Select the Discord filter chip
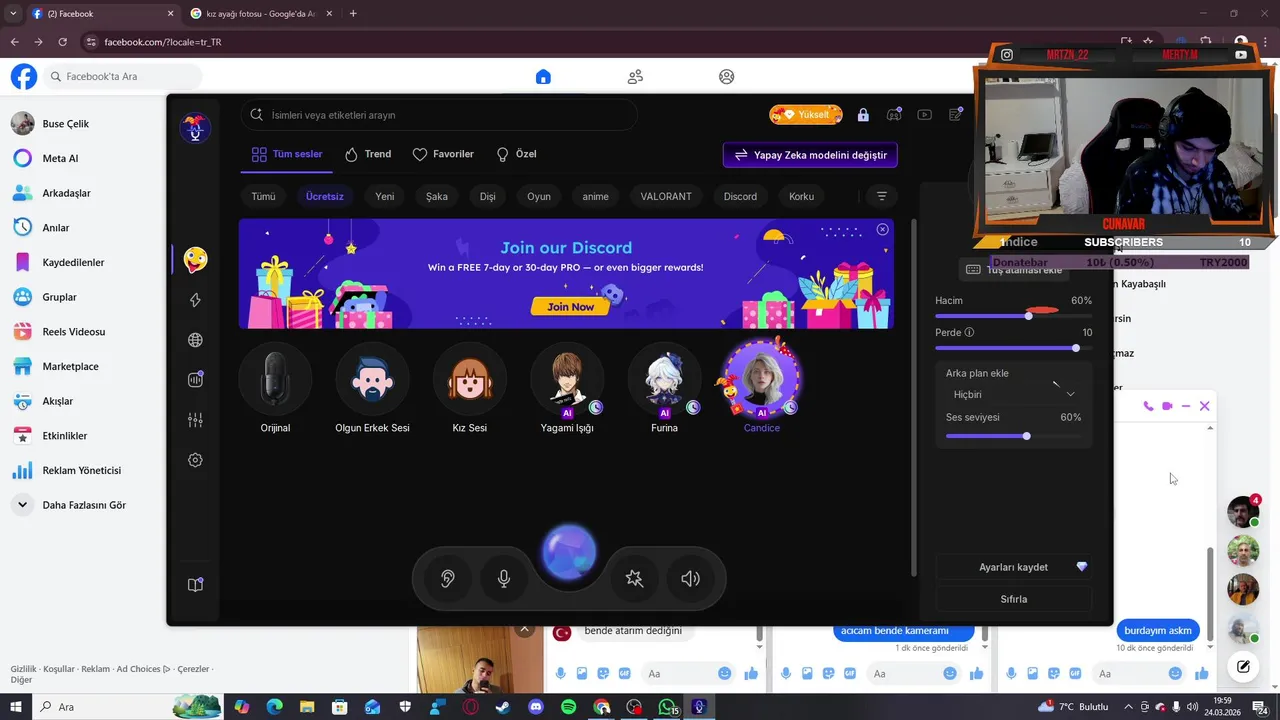Viewport: 1280px width, 720px height. [741, 196]
